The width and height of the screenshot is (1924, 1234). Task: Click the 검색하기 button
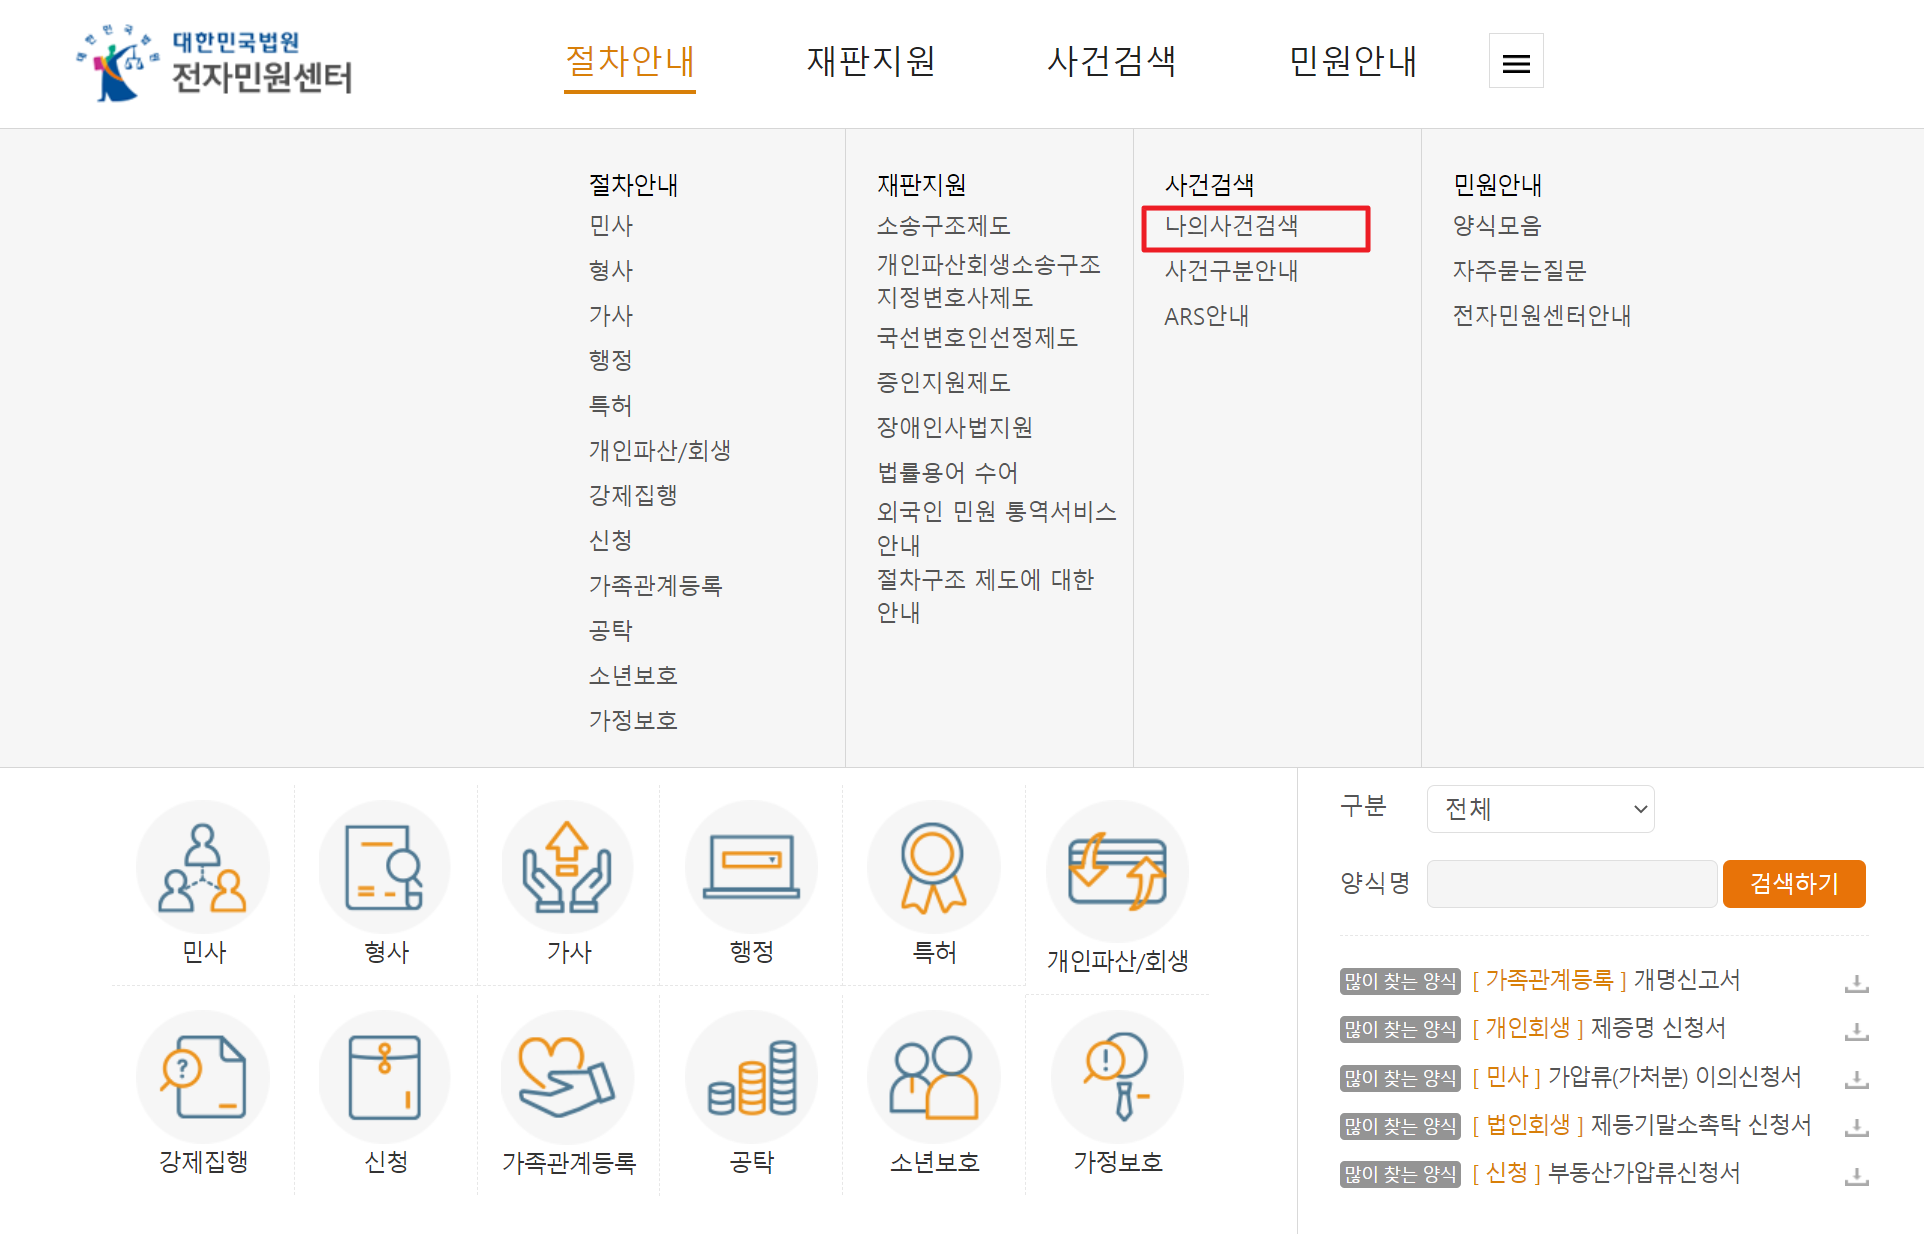pyautogui.click(x=1794, y=884)
